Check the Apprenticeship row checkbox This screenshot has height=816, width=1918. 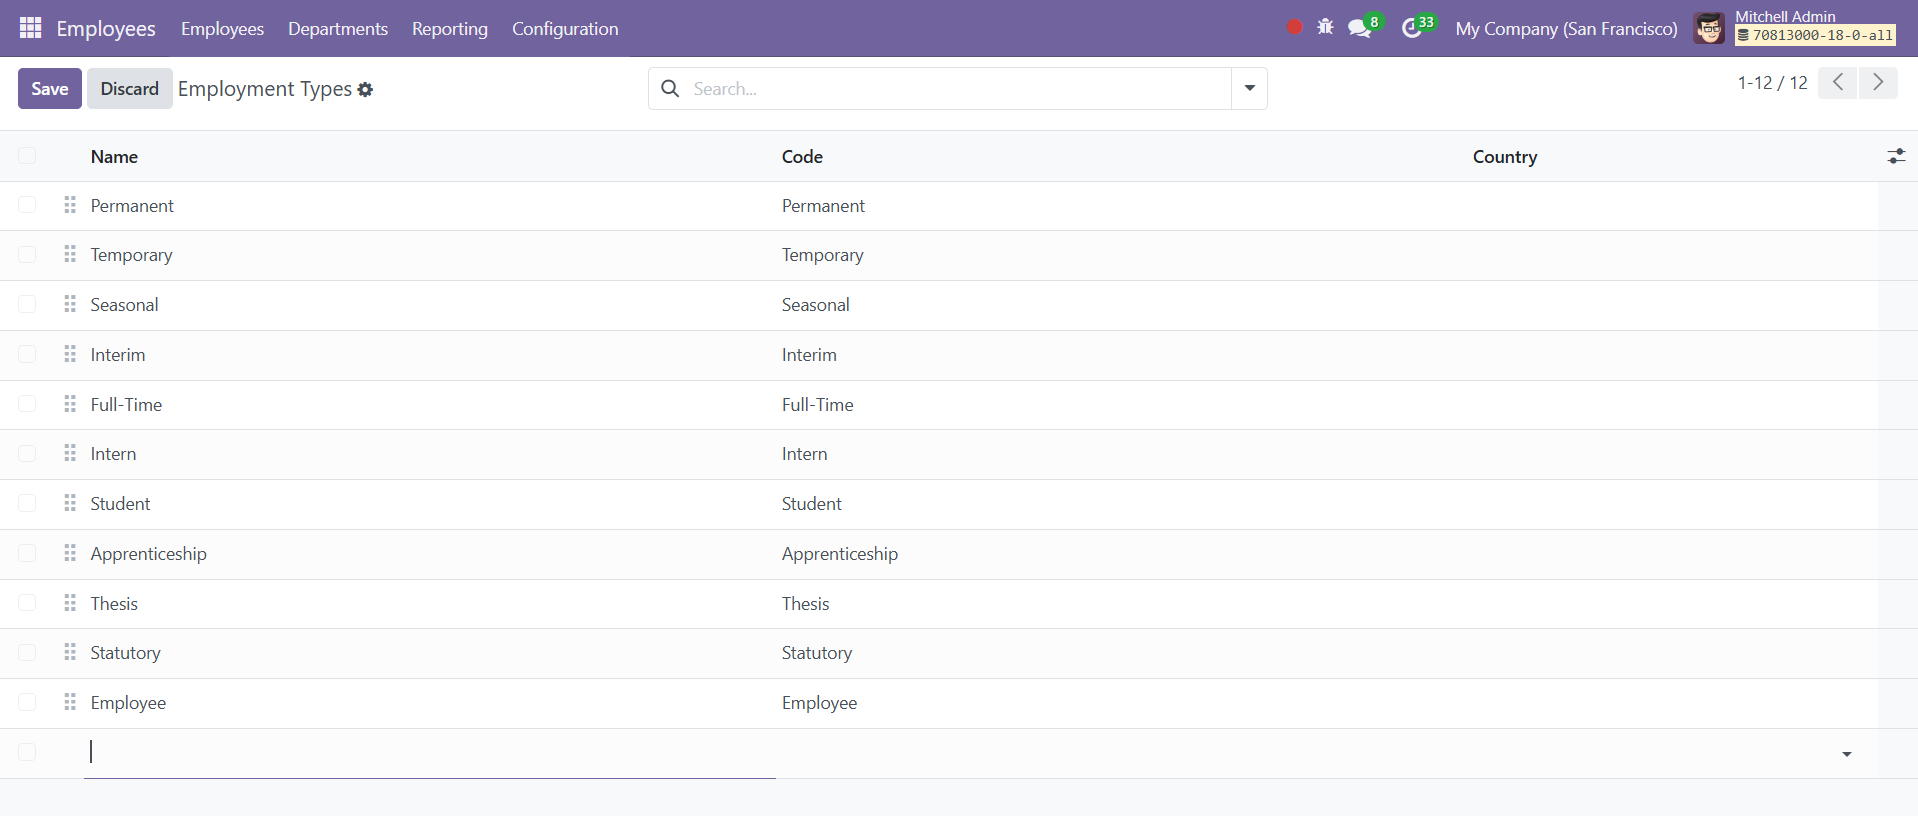(x=27, y=553)
